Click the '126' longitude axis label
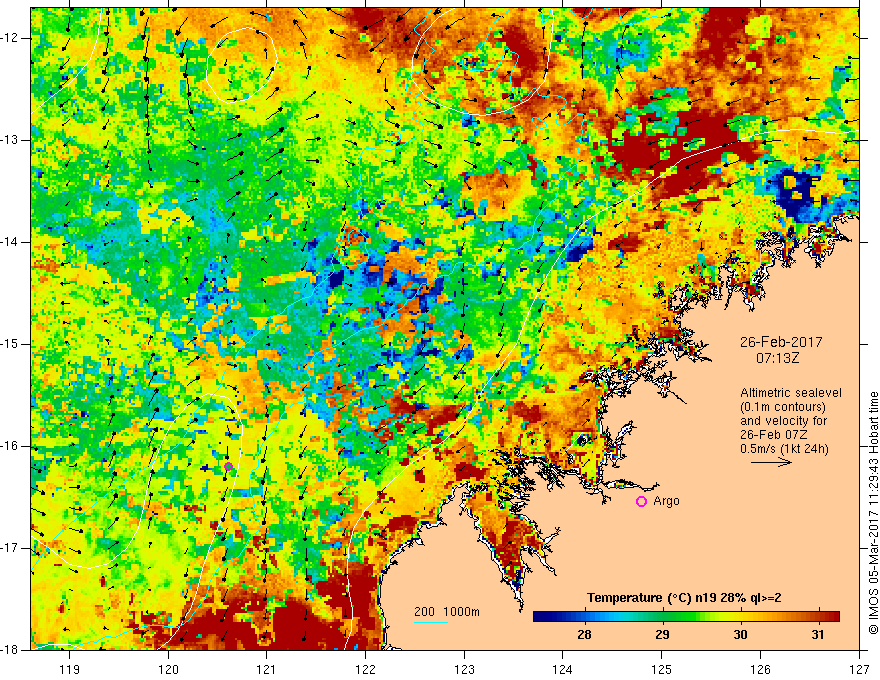 [x=760, y=669]
